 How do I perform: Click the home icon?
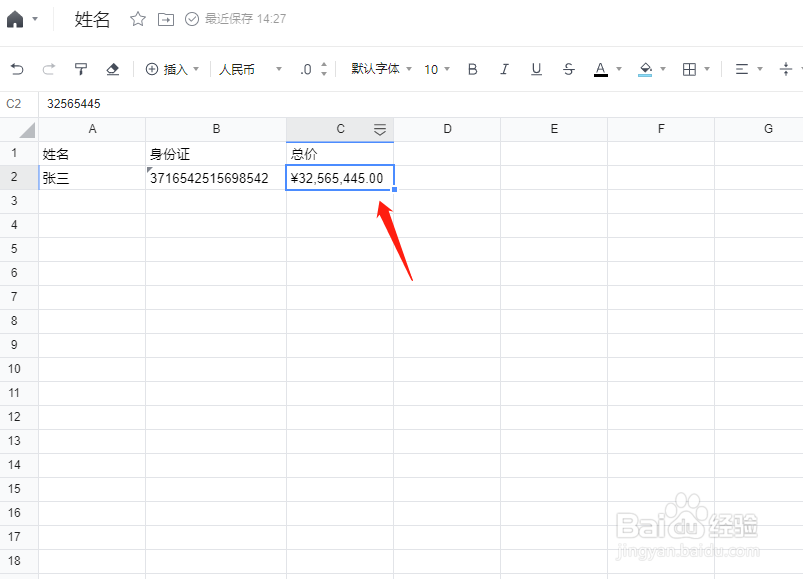click(x=15, y=19)
